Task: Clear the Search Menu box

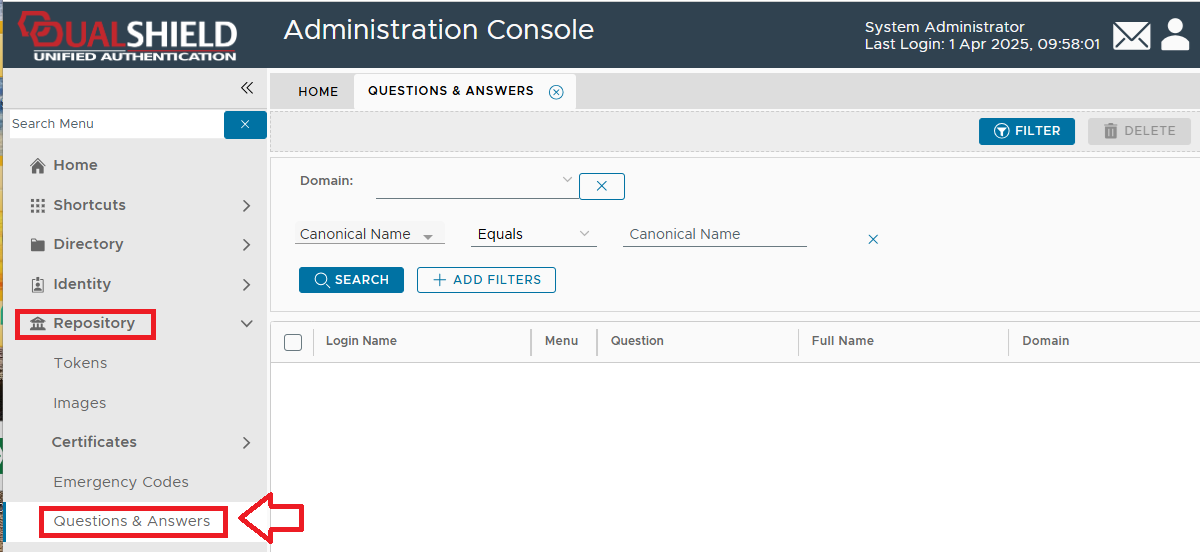Action: [245, 124]
